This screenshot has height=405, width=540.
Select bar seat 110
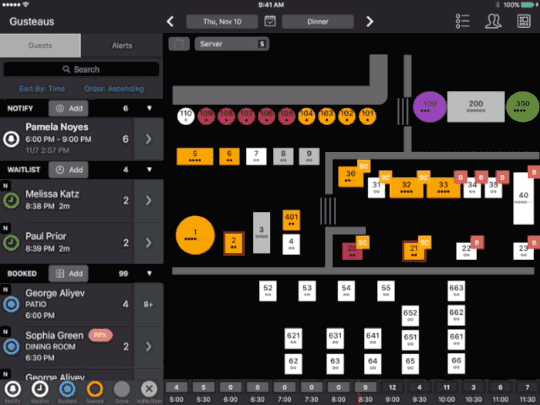click(x=186, y=116)
